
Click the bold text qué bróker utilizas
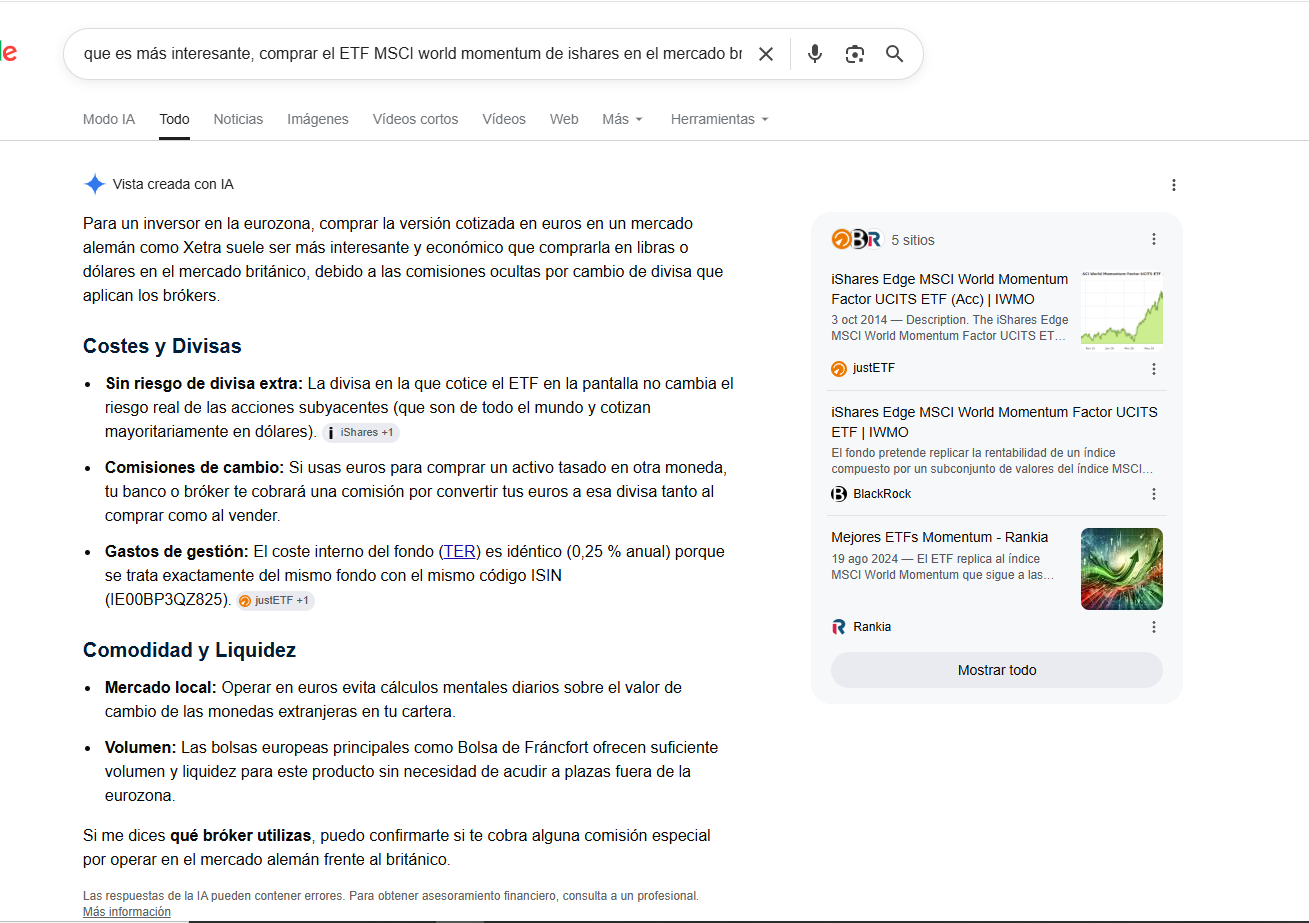coord(241,835)
